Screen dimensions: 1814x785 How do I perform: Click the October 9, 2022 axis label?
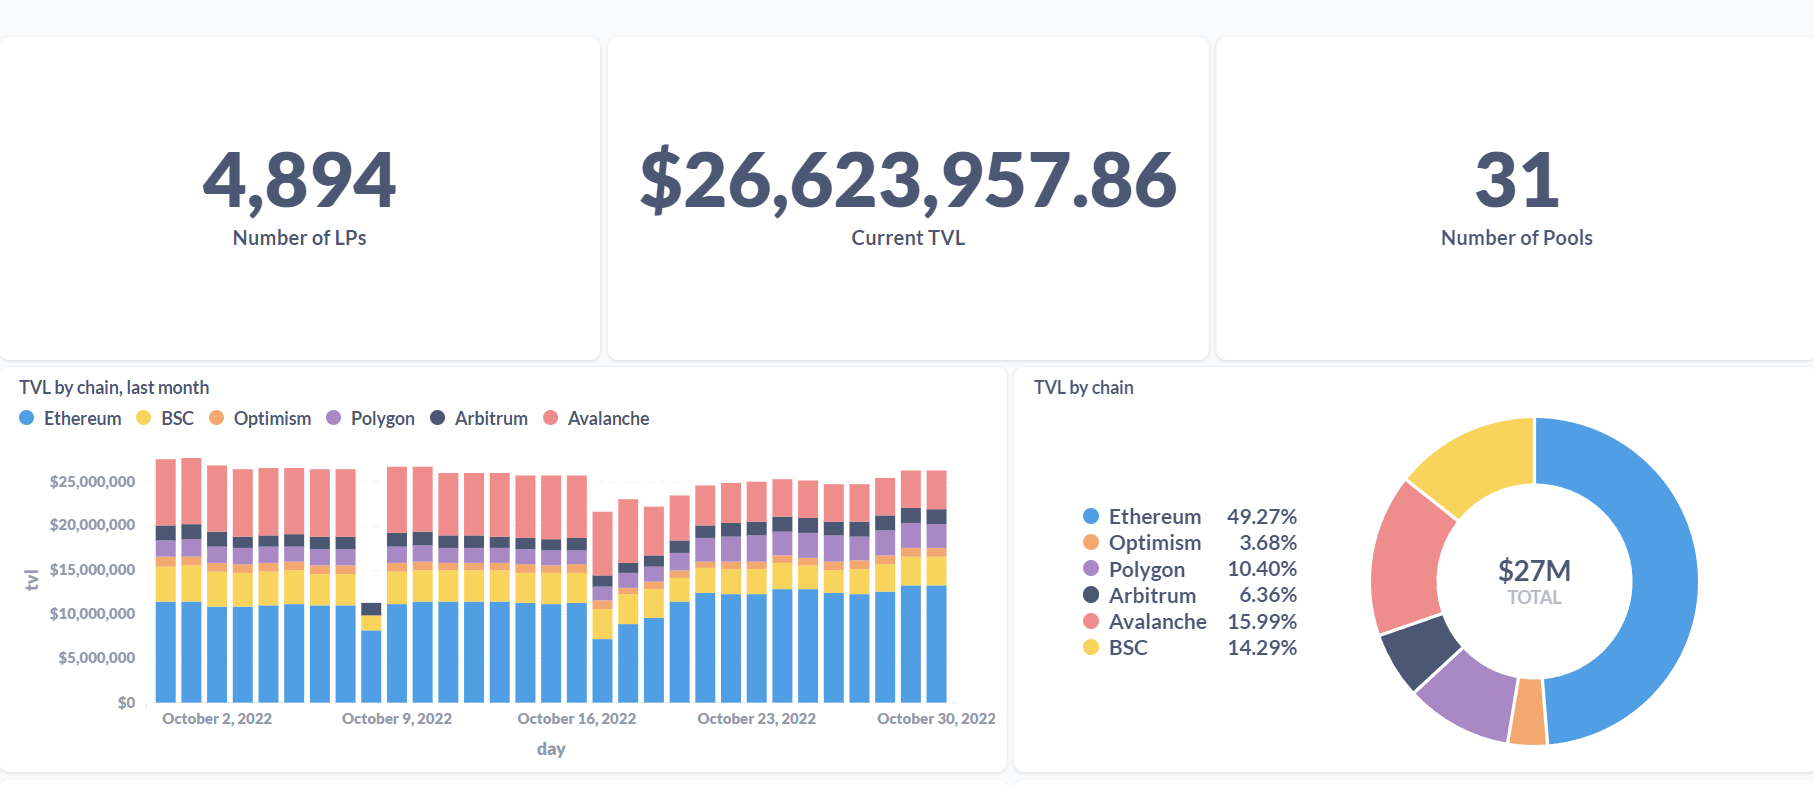click(397, 719)
